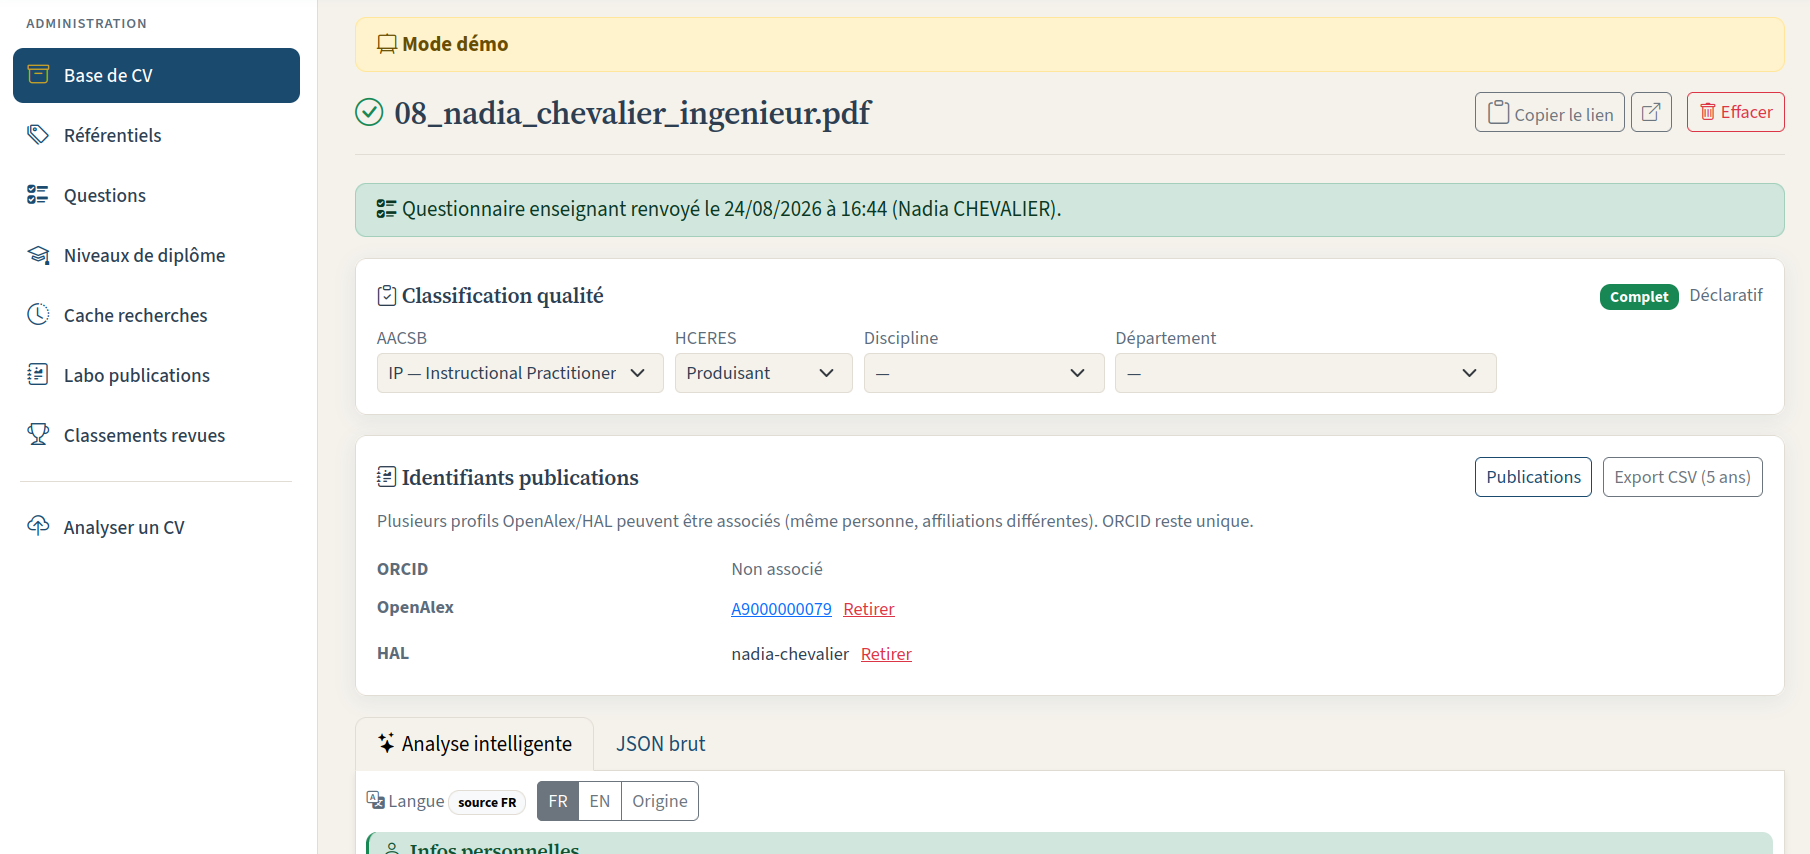Open OpenAlex ID A9000000079 link

[x=781, y=609]
